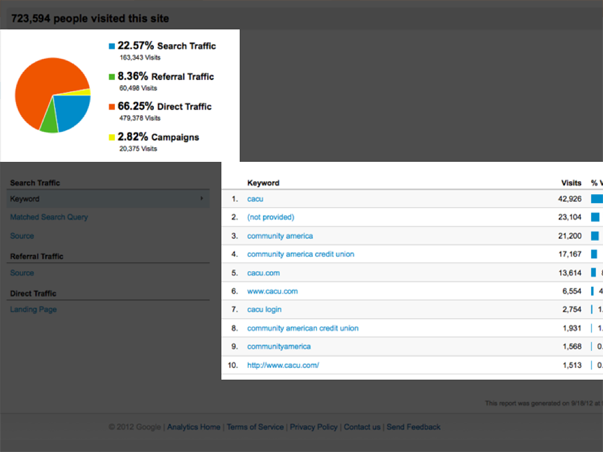603x452 pixels.
Task: Open the 'www.cacu.com' keyword link
Action: (x=272, y=291)
